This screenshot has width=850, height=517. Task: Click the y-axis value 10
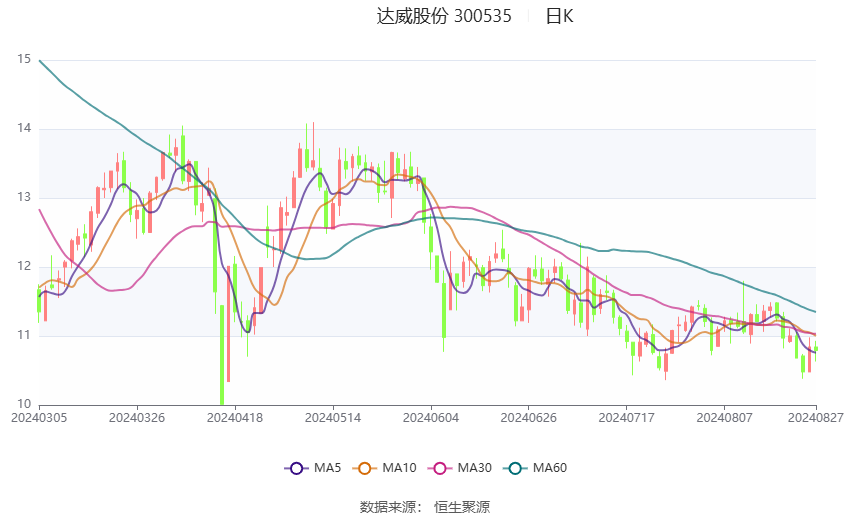[x=24, y=404]
